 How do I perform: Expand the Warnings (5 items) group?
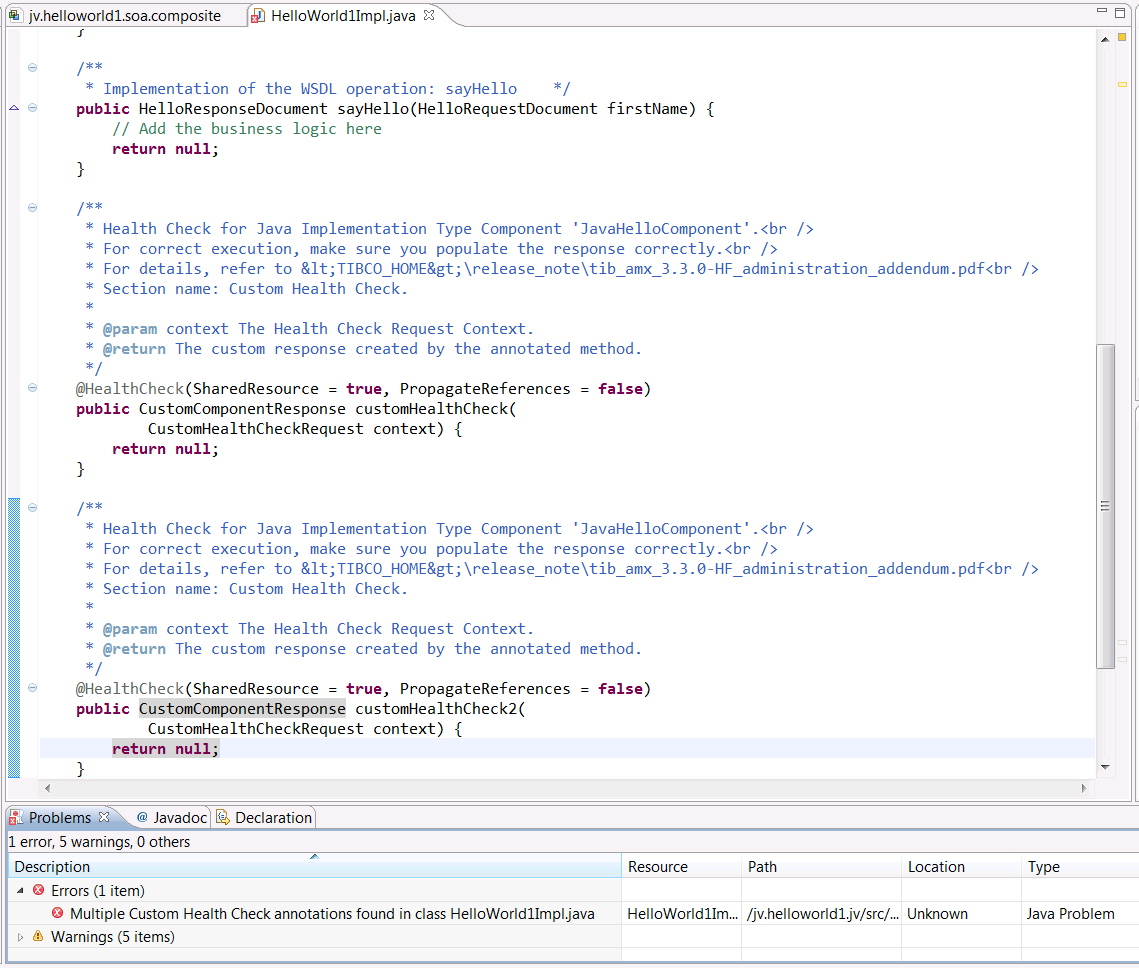click(x=21, y=937)
